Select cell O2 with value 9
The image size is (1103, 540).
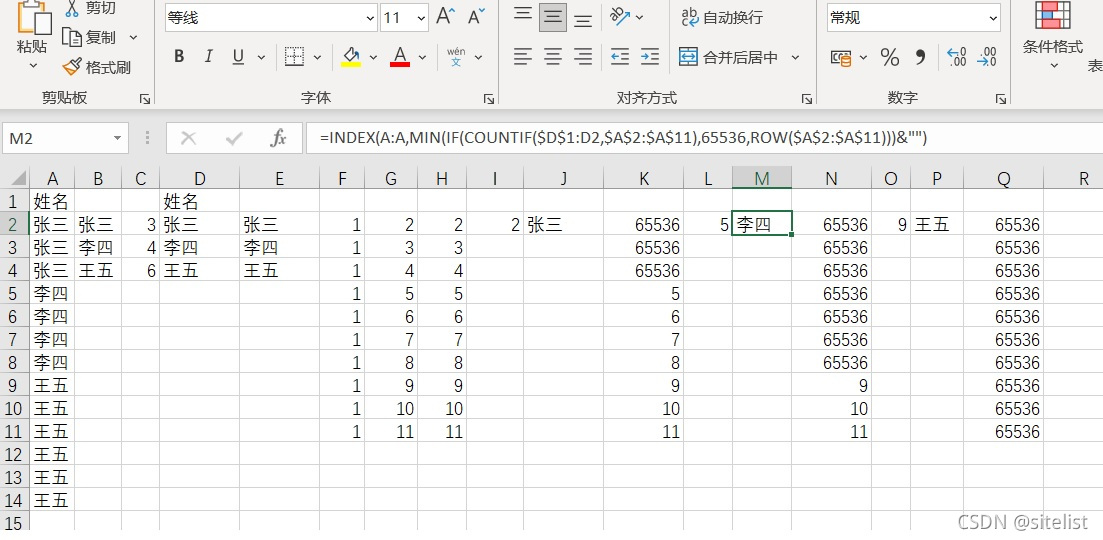[x=891, y=224]
